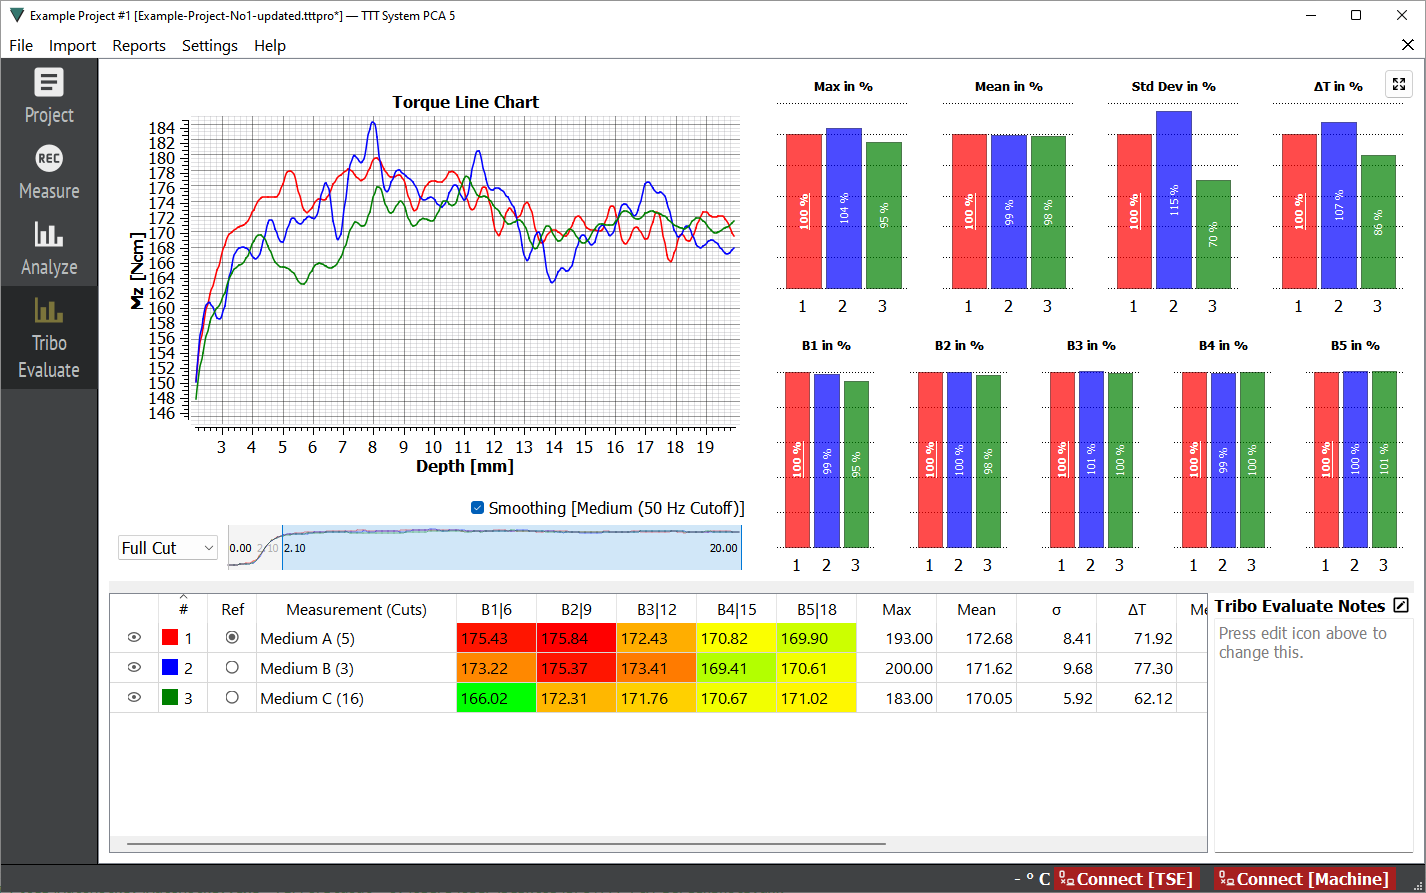The height and width of the screenshot is (893, 1426).
Task: Open the Settings menu
Action: [x=210, y=45]
